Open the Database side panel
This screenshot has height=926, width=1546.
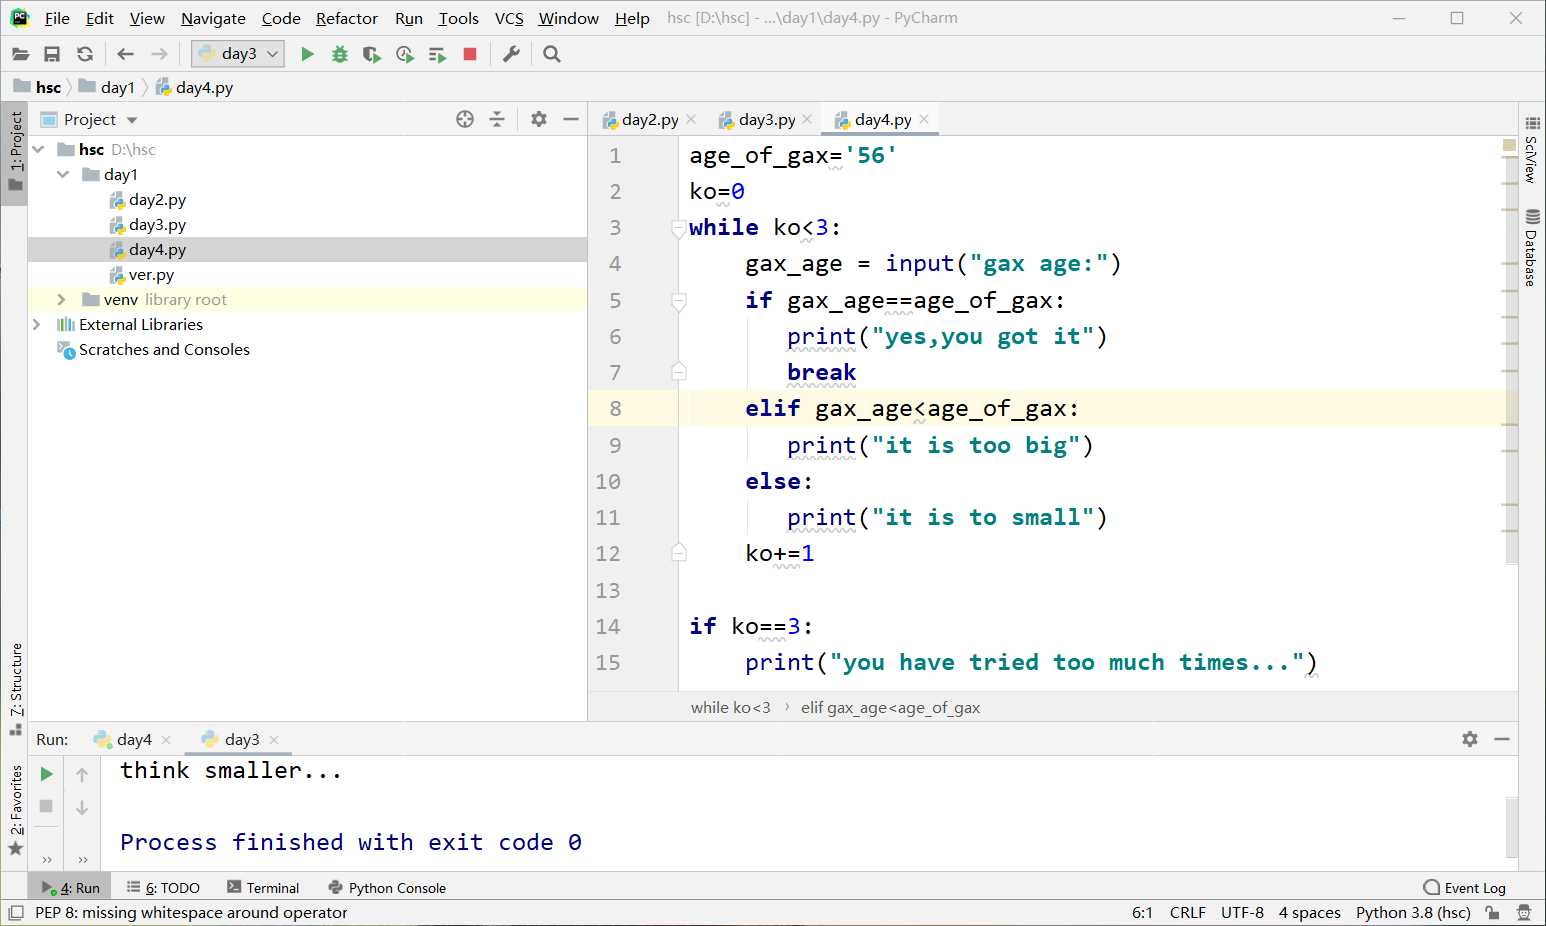[1532, 247]
